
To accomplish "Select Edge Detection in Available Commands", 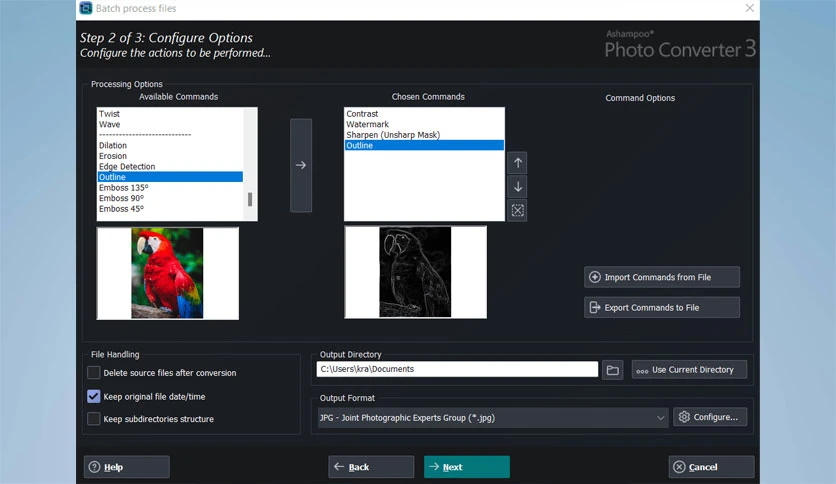I will tap(170, 166).
